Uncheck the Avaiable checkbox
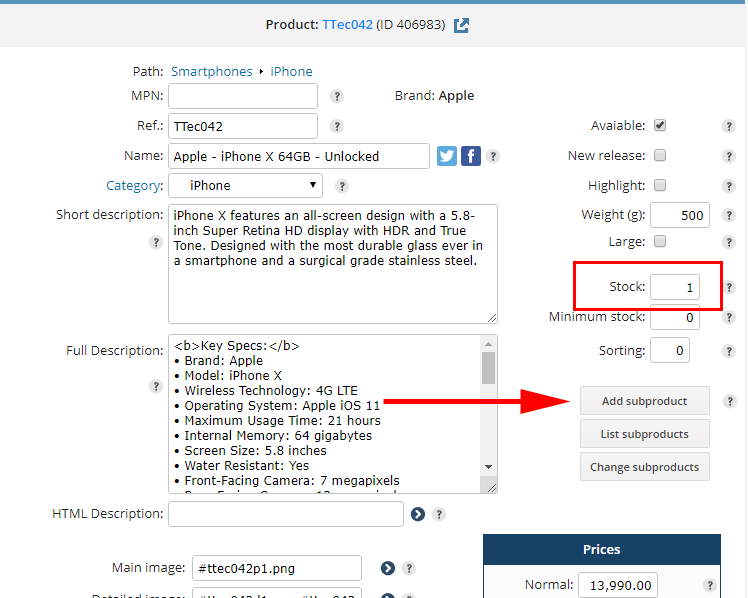The height and width of the screenshot is (598, 748). 660,125
